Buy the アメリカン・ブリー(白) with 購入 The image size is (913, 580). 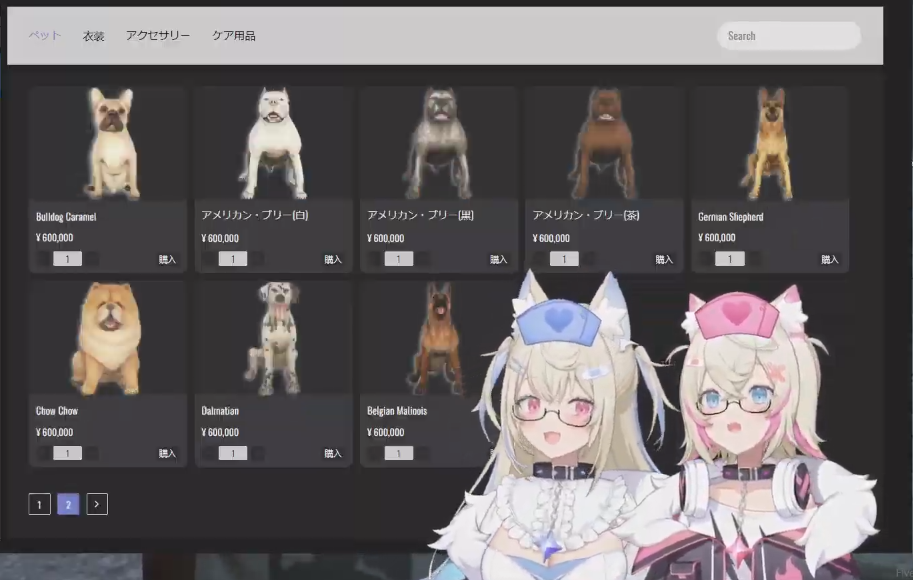[333, 259]
